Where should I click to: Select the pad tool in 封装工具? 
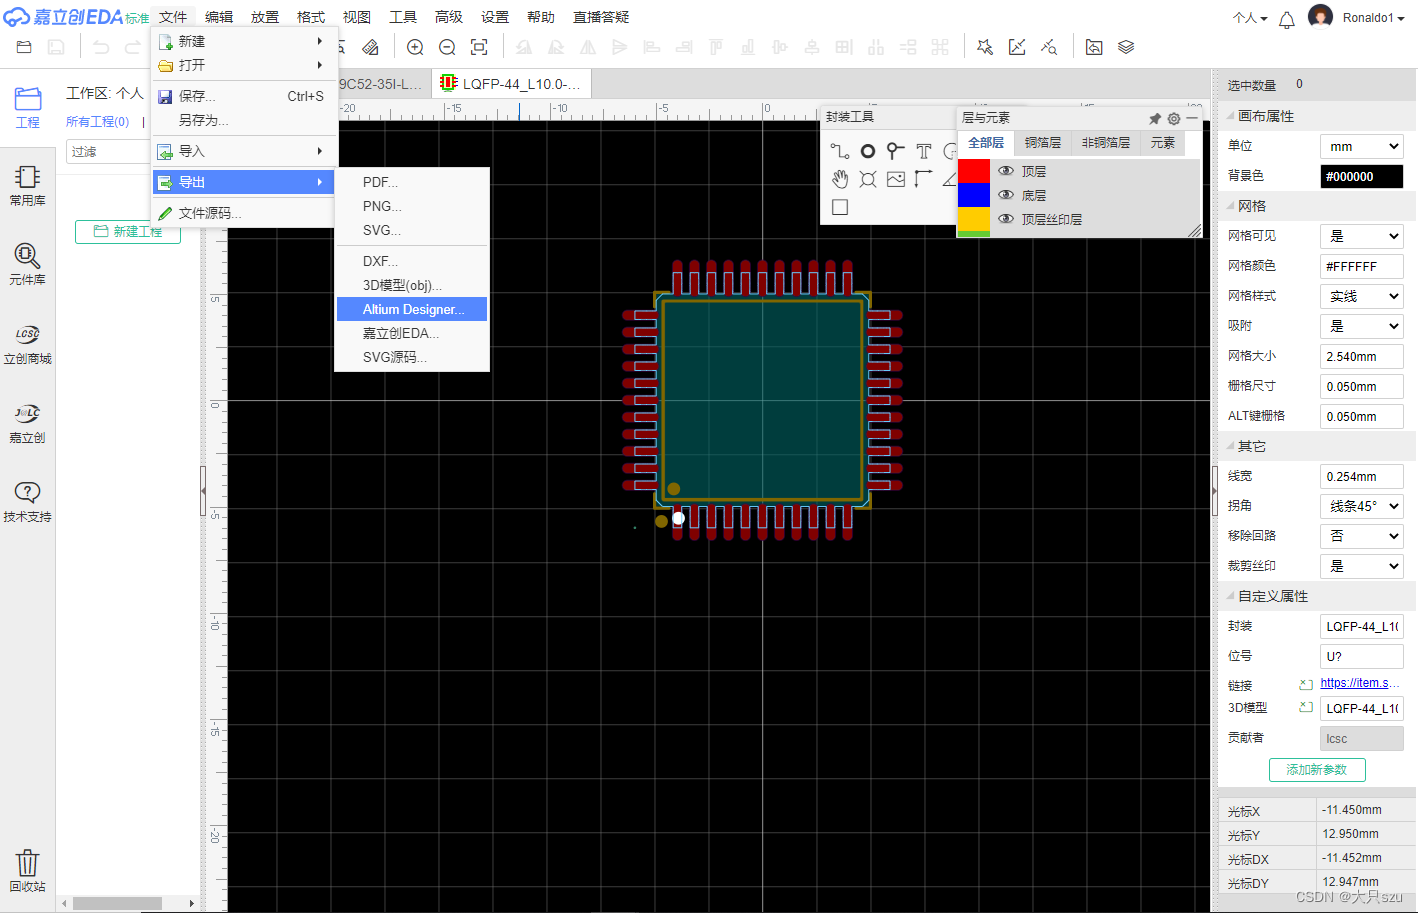click(x=868, y=151)
